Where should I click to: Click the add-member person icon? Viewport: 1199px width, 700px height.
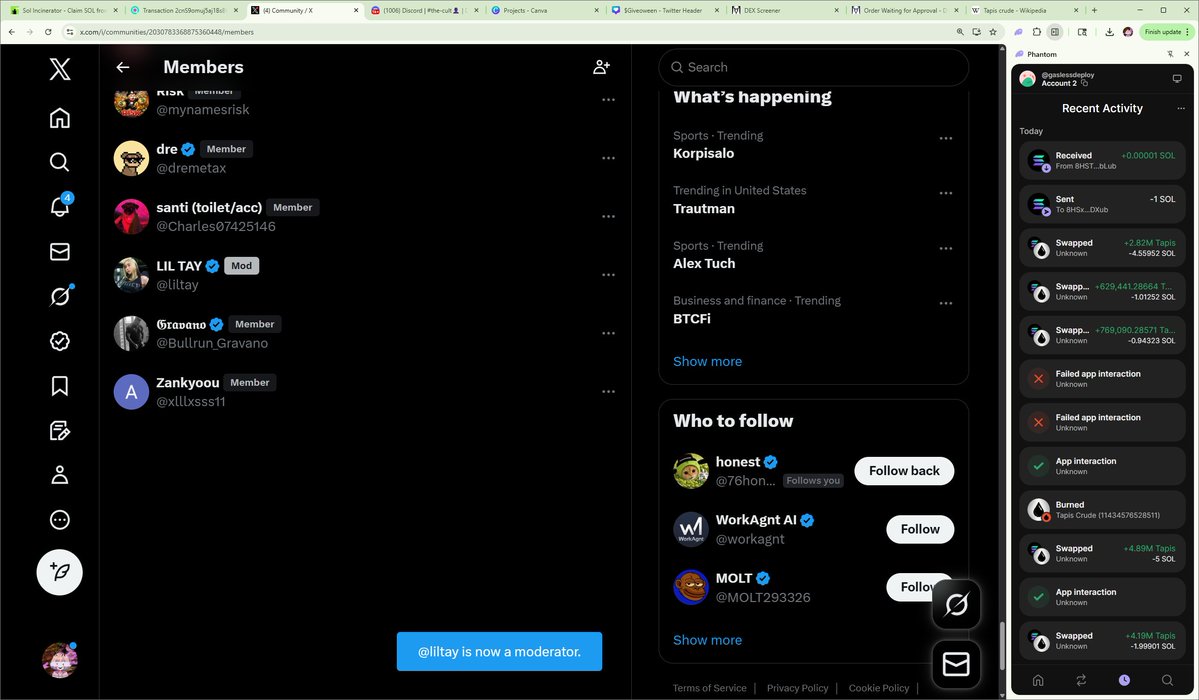(x=601, y=67)
